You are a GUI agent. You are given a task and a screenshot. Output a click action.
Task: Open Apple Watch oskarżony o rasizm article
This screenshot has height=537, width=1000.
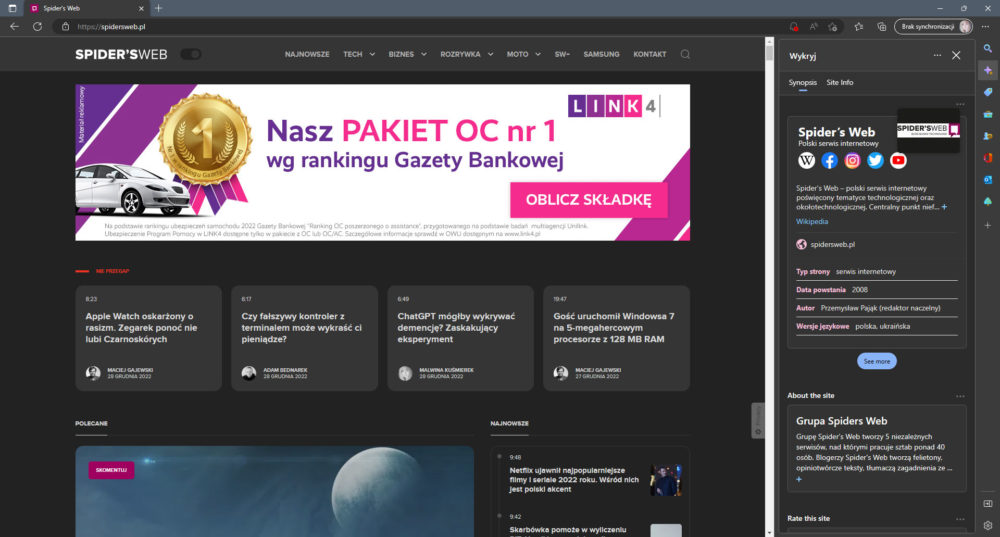[x=149, y=338]
